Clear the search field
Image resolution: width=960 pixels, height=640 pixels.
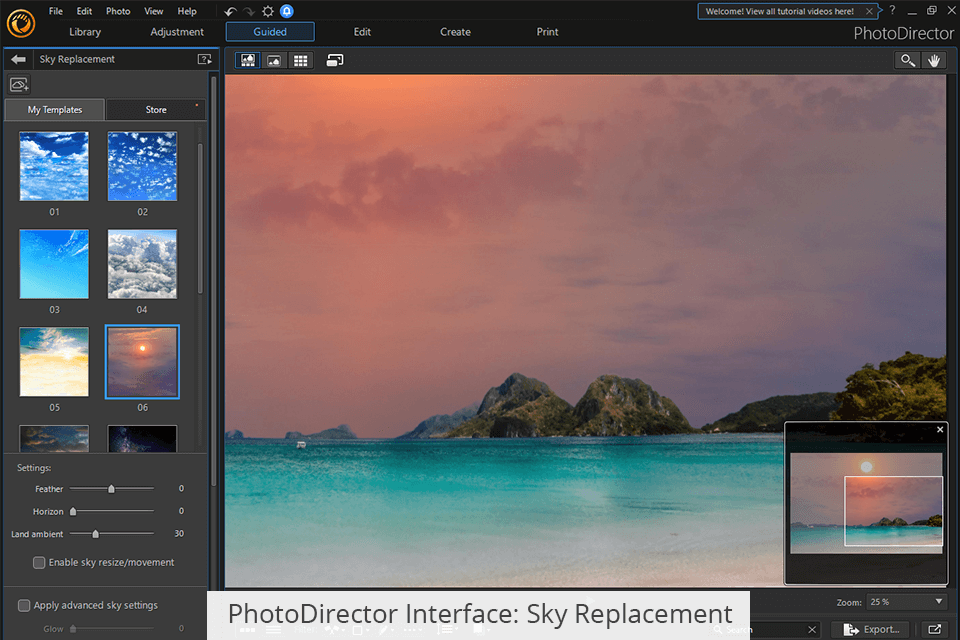point(812,630)
